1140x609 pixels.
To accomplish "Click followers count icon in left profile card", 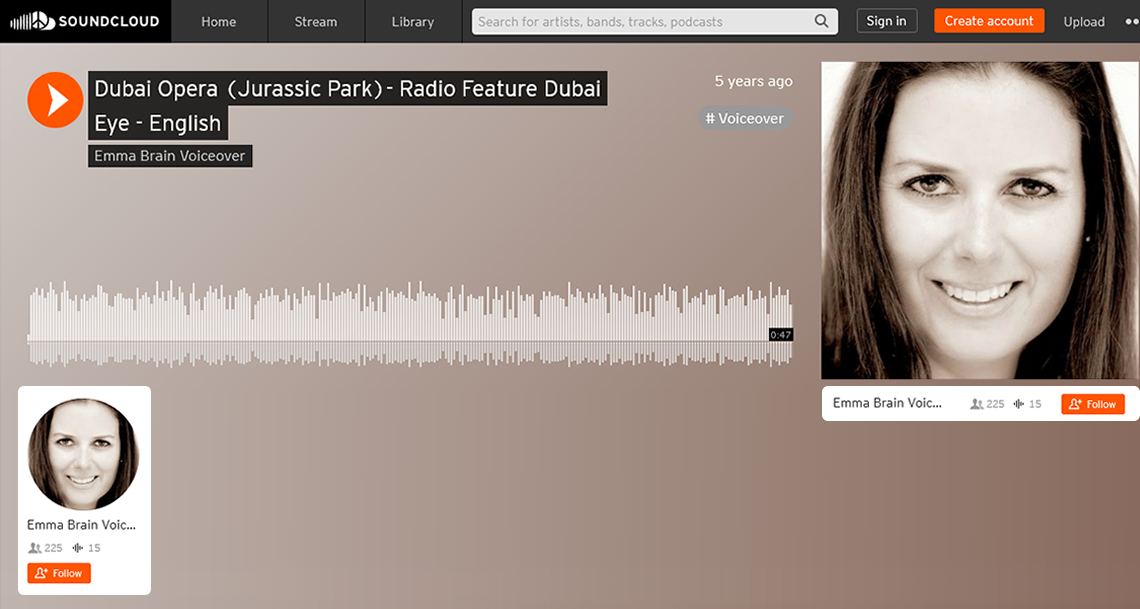I will [x=34, y=548].
